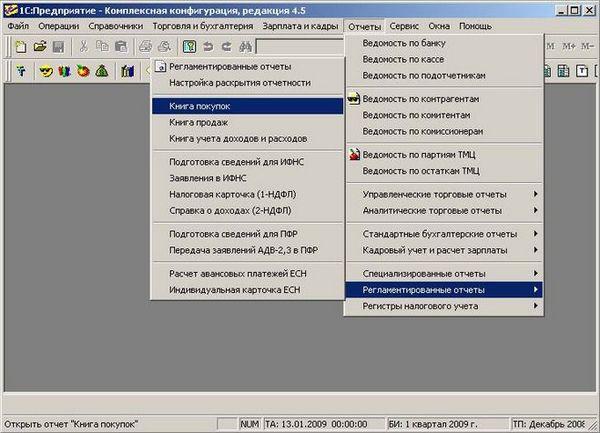Open the Книга продаж report
Screen dimensions: 600x433
coord(248,122)
